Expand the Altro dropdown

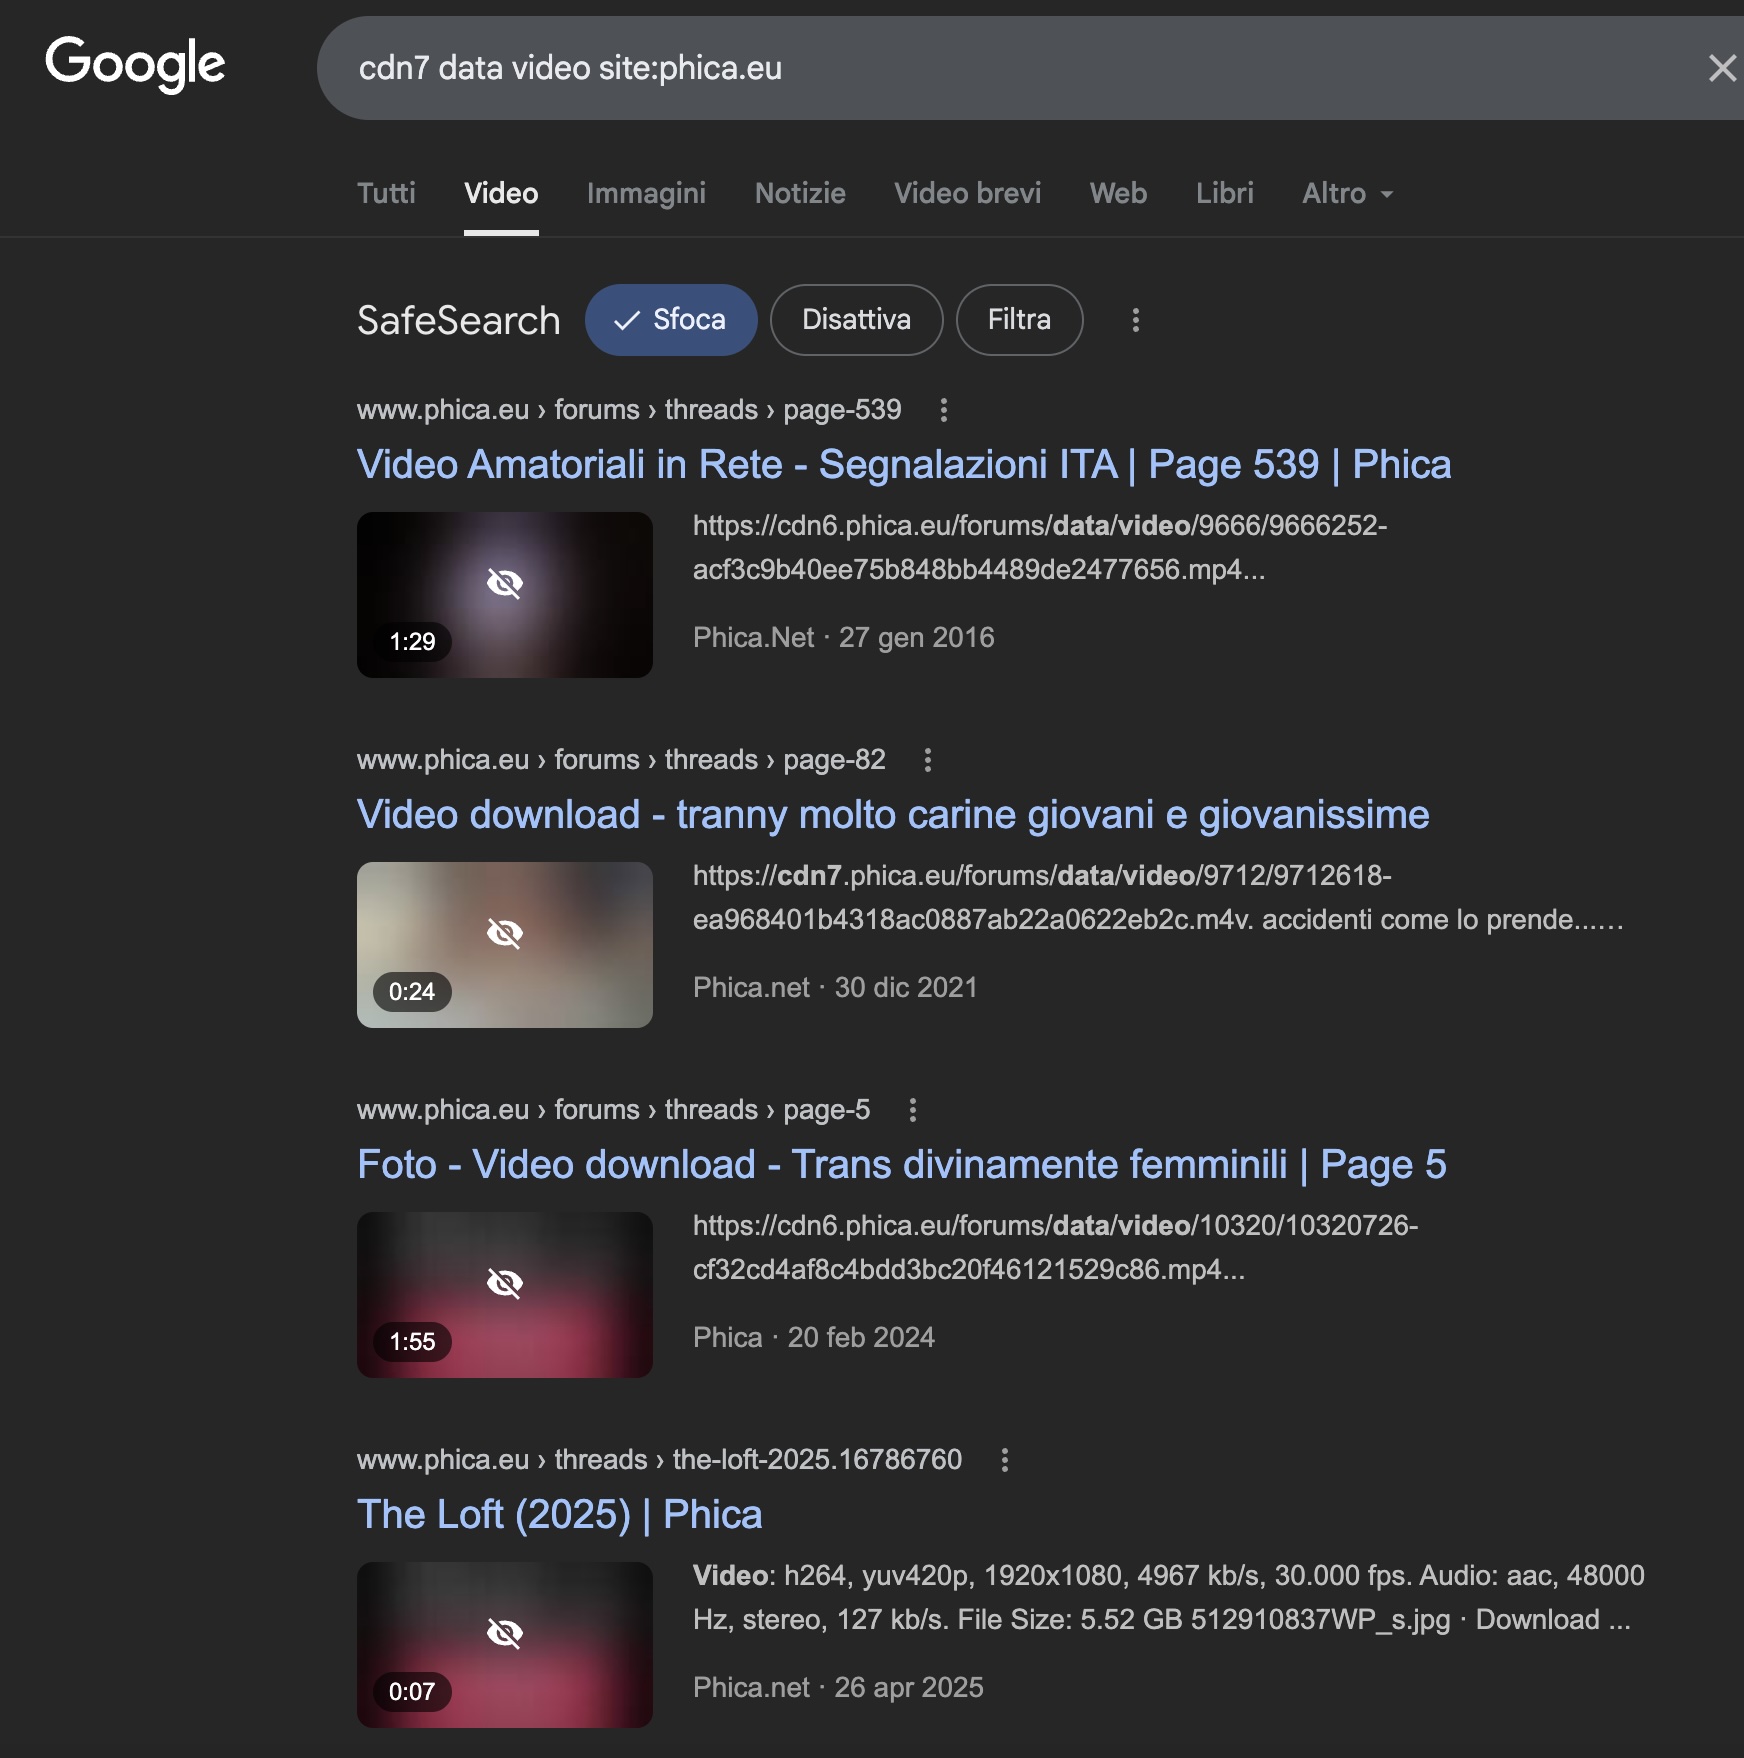[1346, 193]
